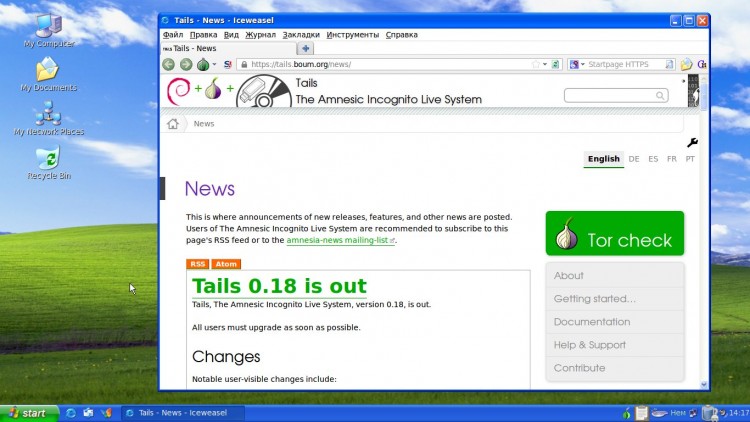Open the Инструменты menu
750x422 pixels.
pyautogui.click(x=353, y=34)
